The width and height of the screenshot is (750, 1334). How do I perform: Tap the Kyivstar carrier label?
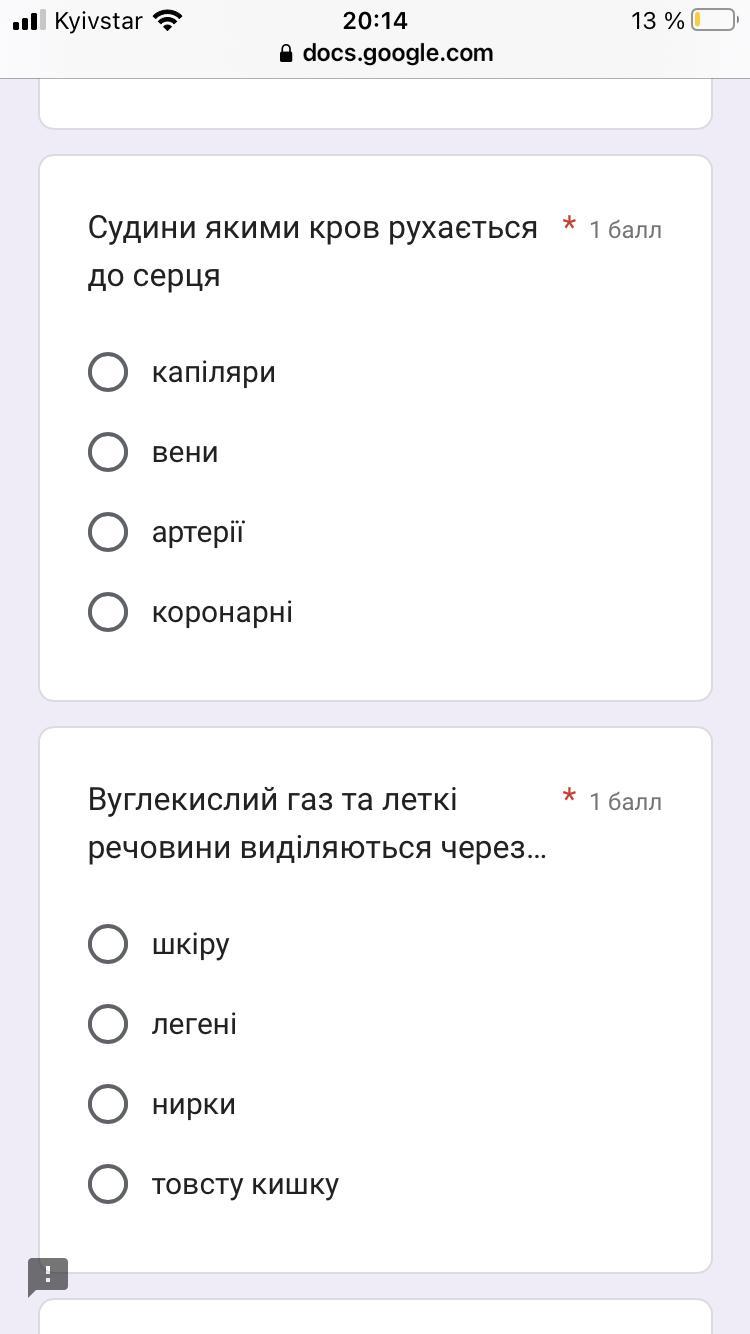tap(98, 20)
